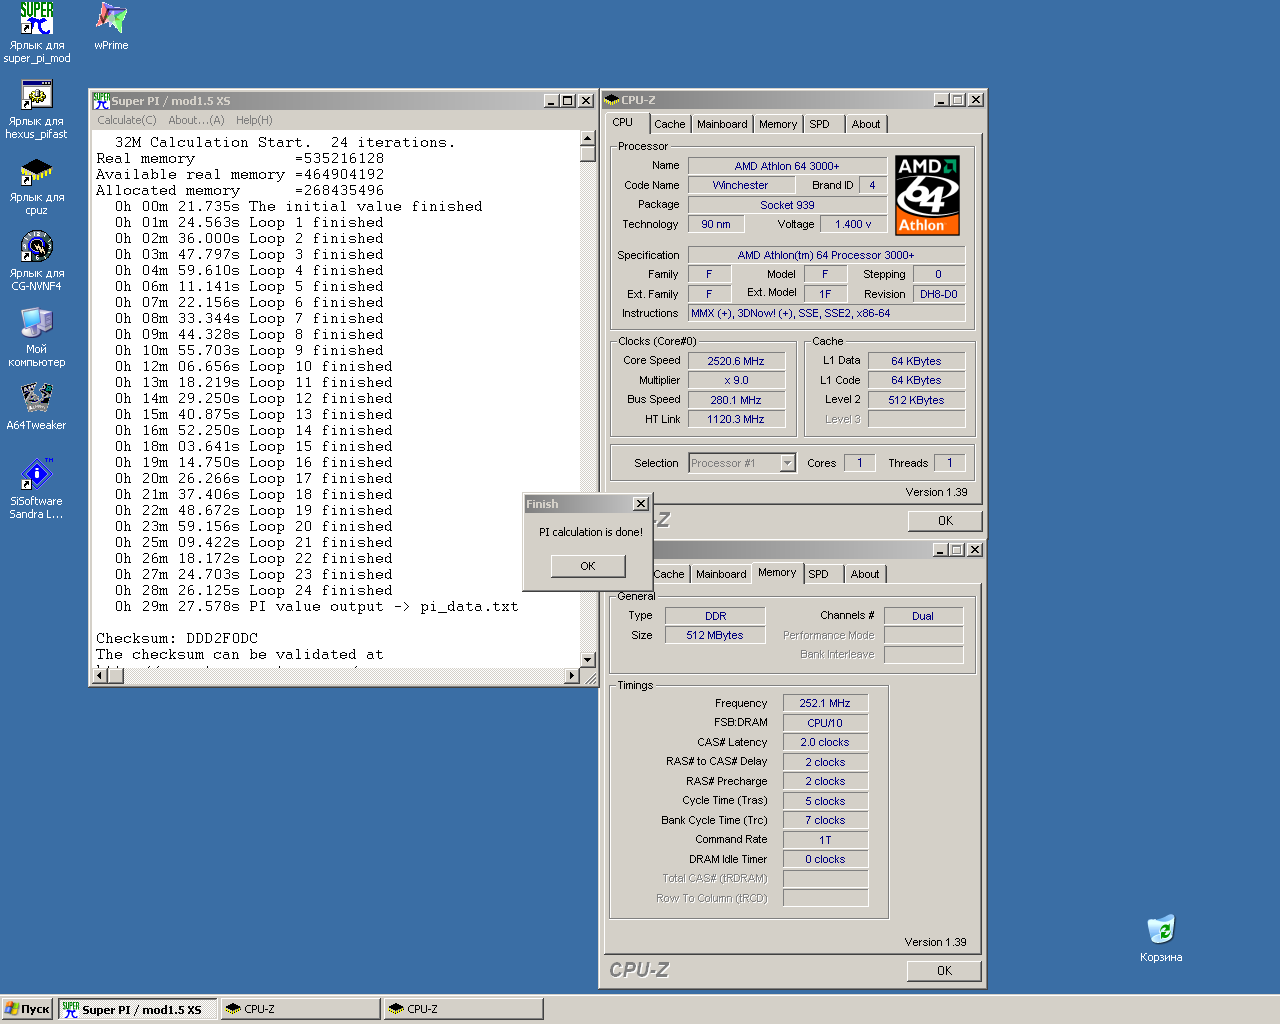This screenshot has width=1280, height=1024.
Task: Switch to Super PI taskbar button
Action: (x=137, y=1009)
